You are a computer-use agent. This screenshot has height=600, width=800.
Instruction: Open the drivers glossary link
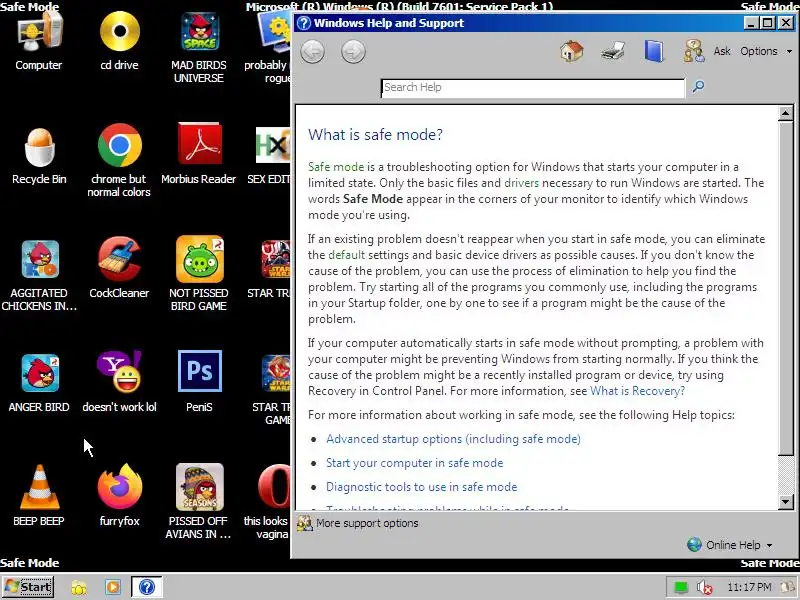coord(521,183)
